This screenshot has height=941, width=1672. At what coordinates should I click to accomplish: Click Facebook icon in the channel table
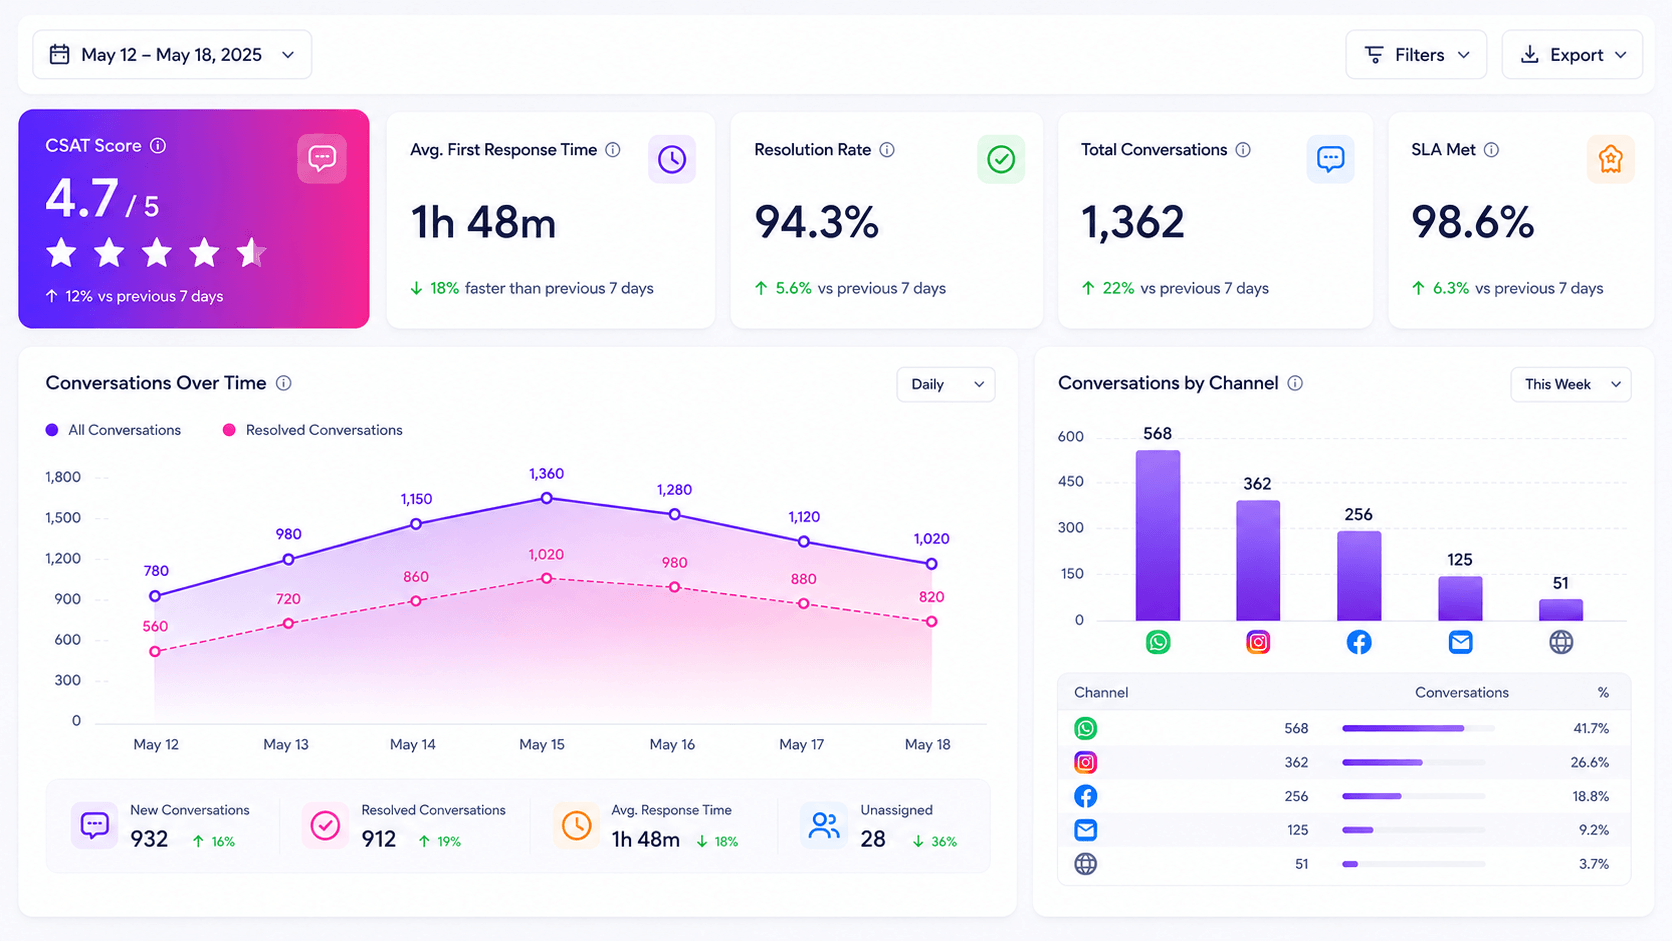coord(1085,796)
